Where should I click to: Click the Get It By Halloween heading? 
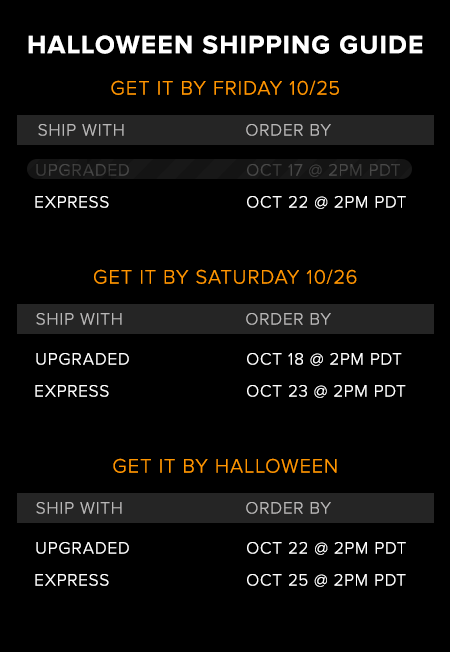[225, 466]
